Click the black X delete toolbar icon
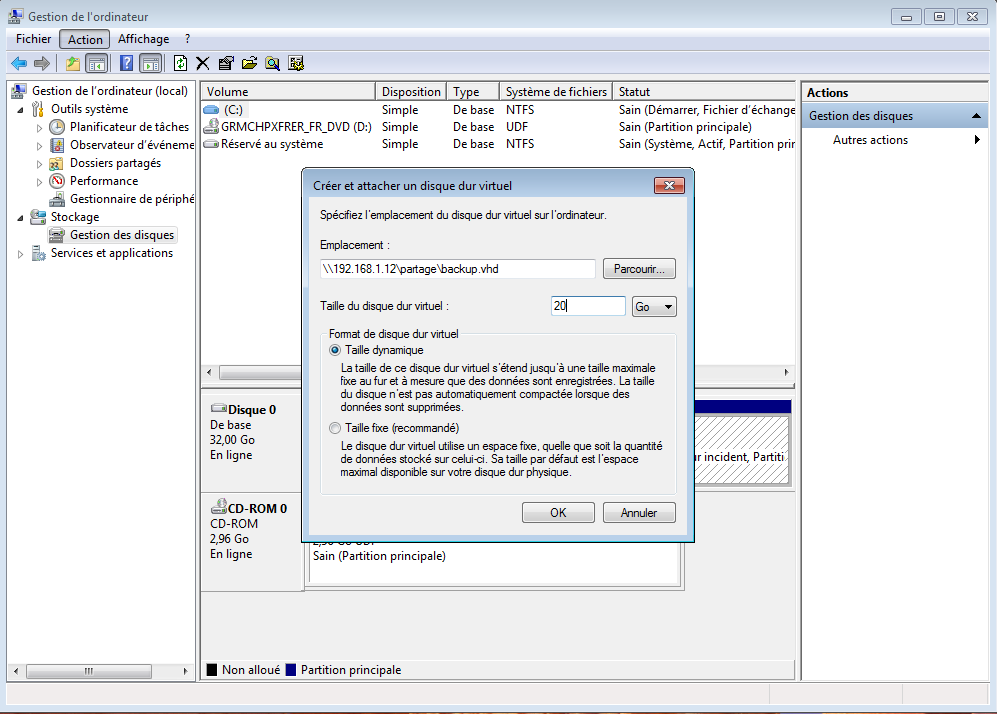The width and height of the screenshot is (997, 714). point(203,63)
